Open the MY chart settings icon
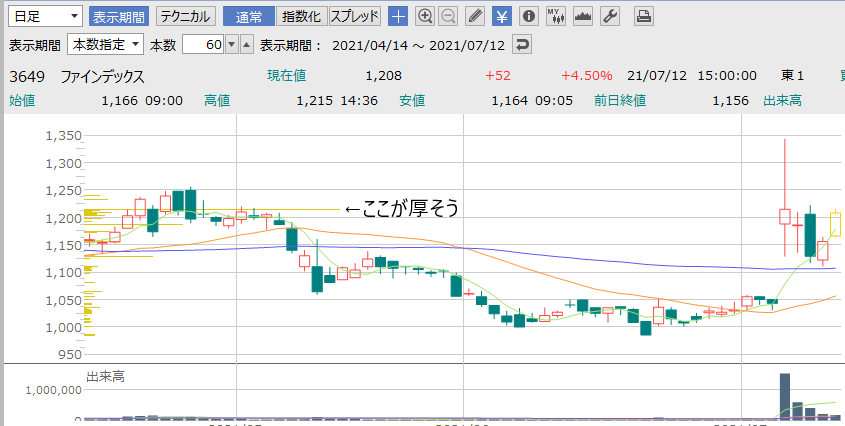Image resolution: width=845 pixels, height=426 pixels. (x=556, y=16)
